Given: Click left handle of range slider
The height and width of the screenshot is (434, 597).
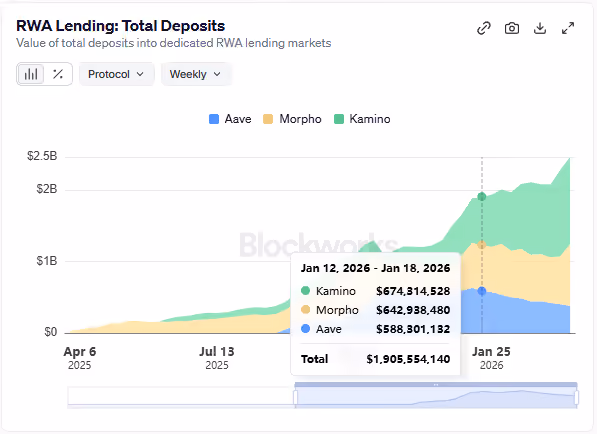Looking at the screenshot, I should click(x=295, y=397).
